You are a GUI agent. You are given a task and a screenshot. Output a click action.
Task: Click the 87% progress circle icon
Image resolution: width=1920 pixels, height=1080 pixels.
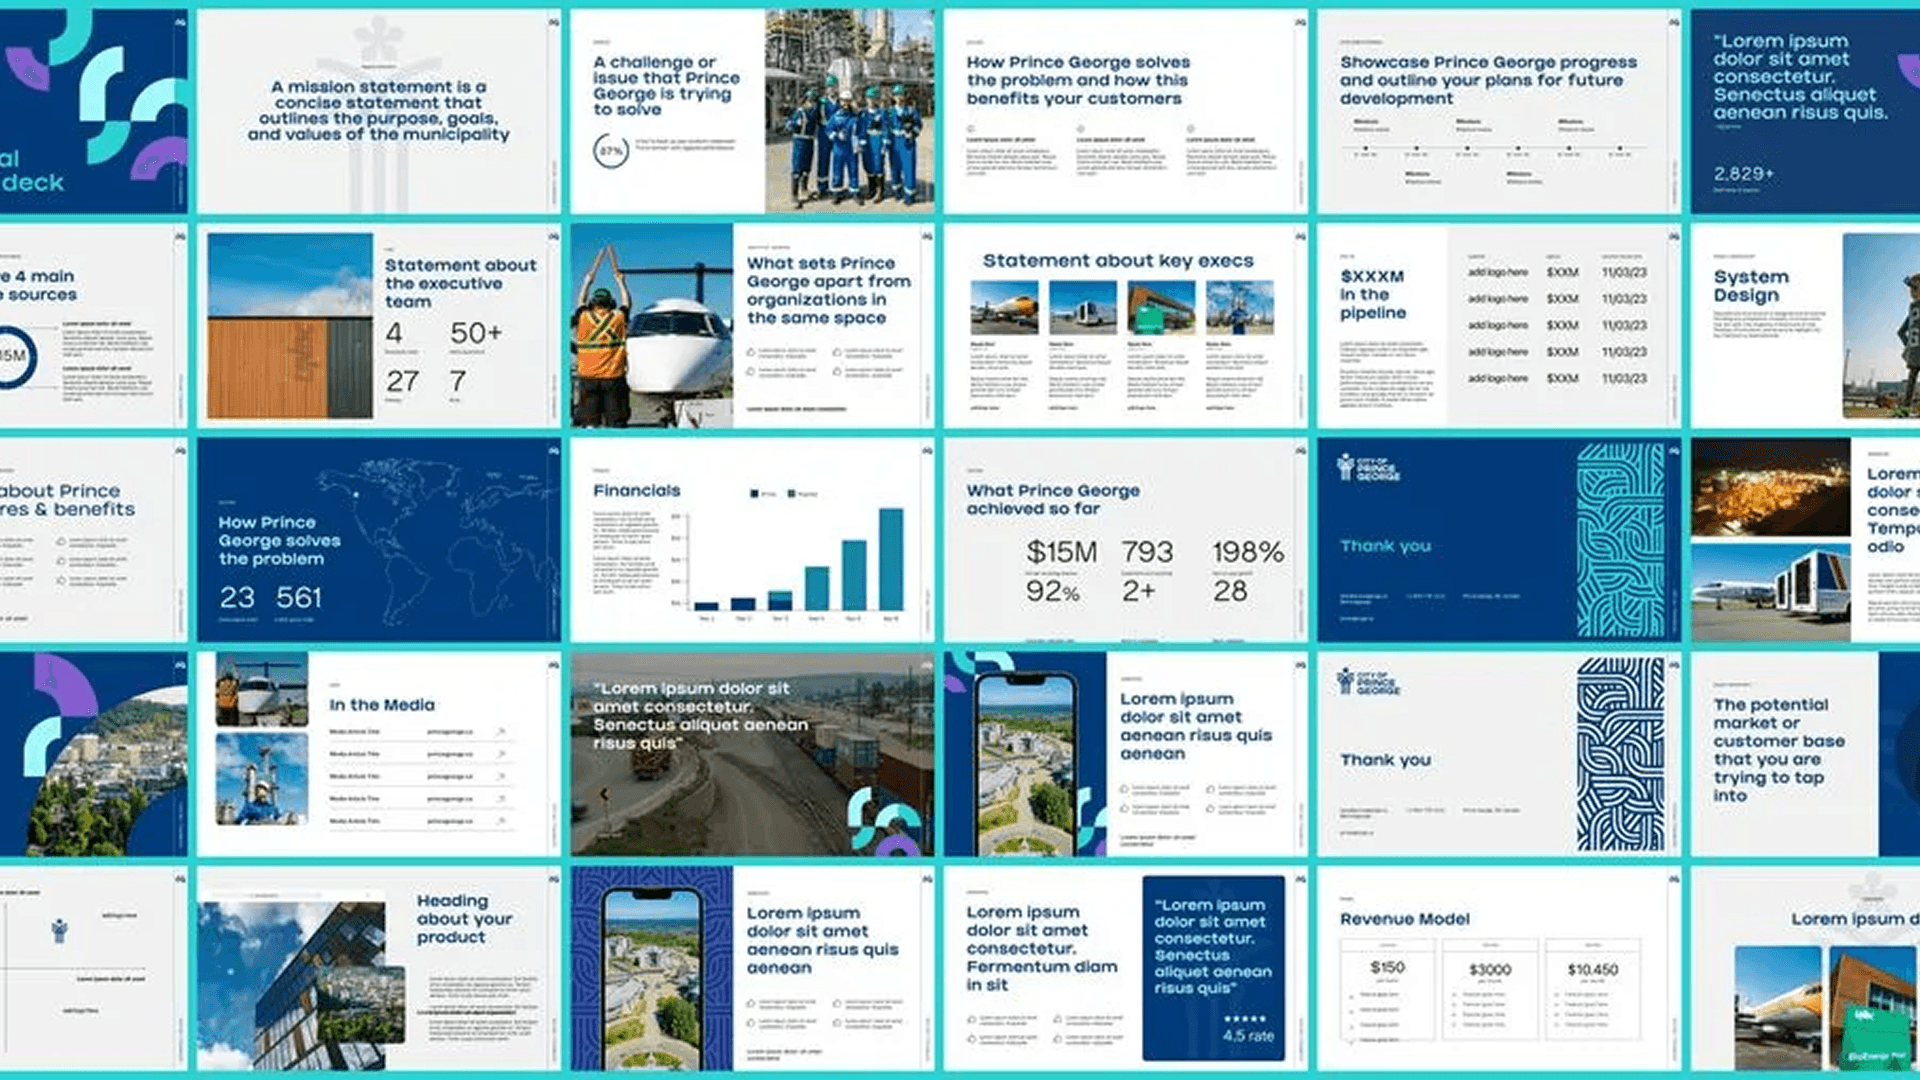pyautogui.click(x=610, y=151)
